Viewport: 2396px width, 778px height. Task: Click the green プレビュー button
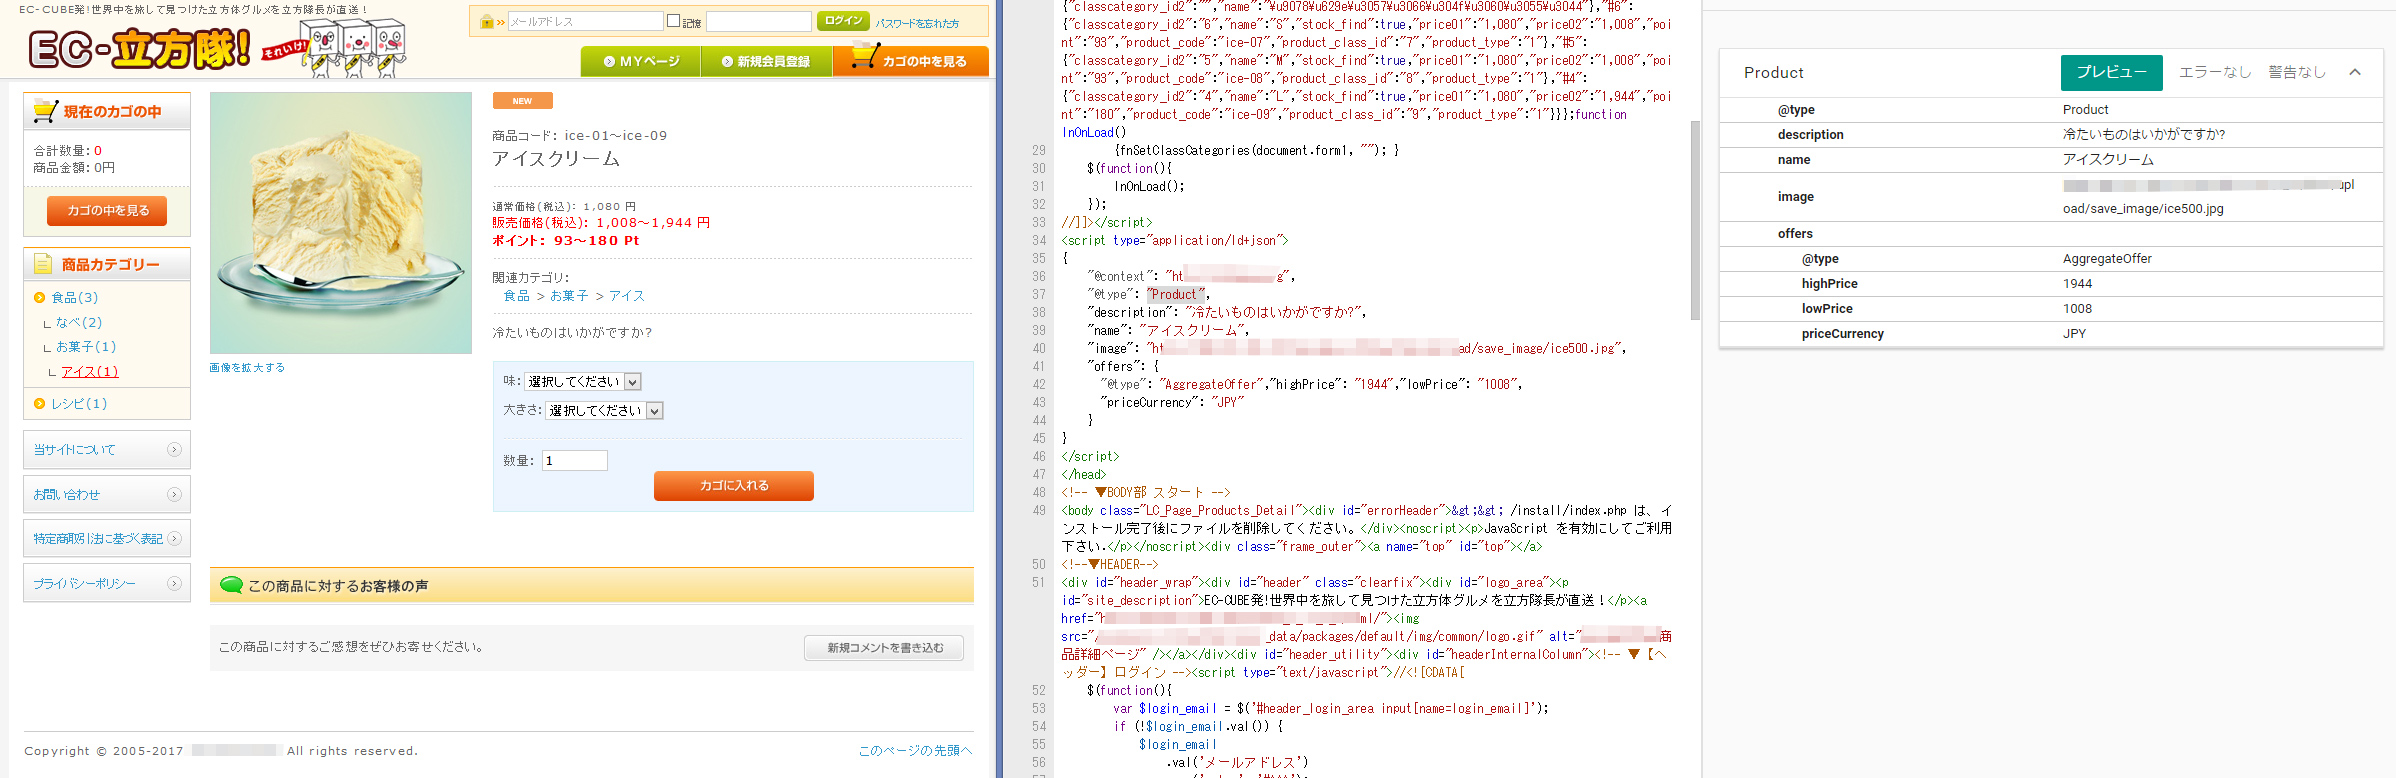point(2111,72)
